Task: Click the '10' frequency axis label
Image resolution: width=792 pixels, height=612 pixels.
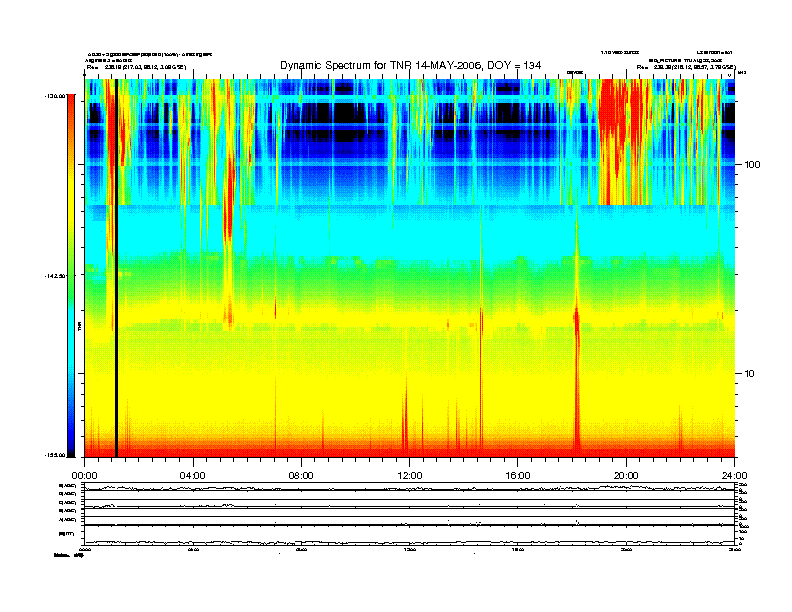Action: click(750, 374)
